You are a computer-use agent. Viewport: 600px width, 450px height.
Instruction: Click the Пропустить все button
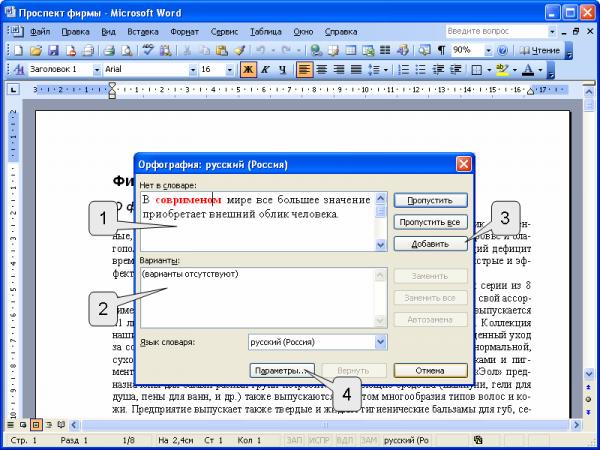430,222
